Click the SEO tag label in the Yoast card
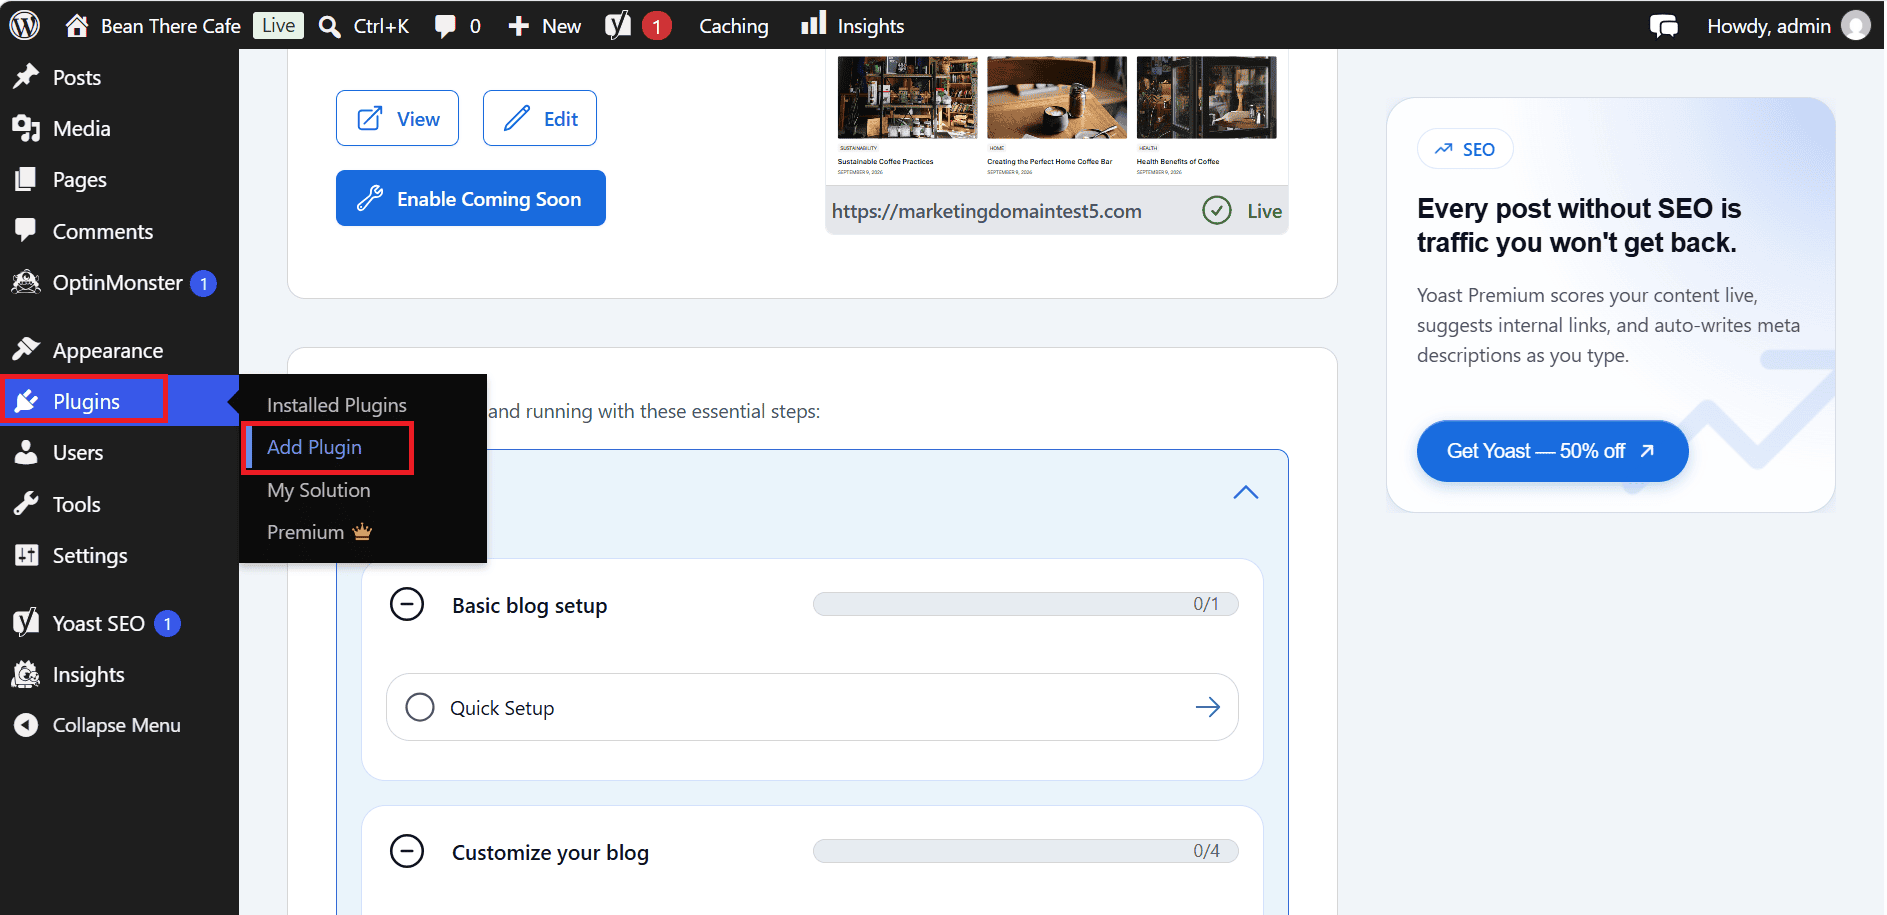The image size is (1887, 915). [1465, 149]
